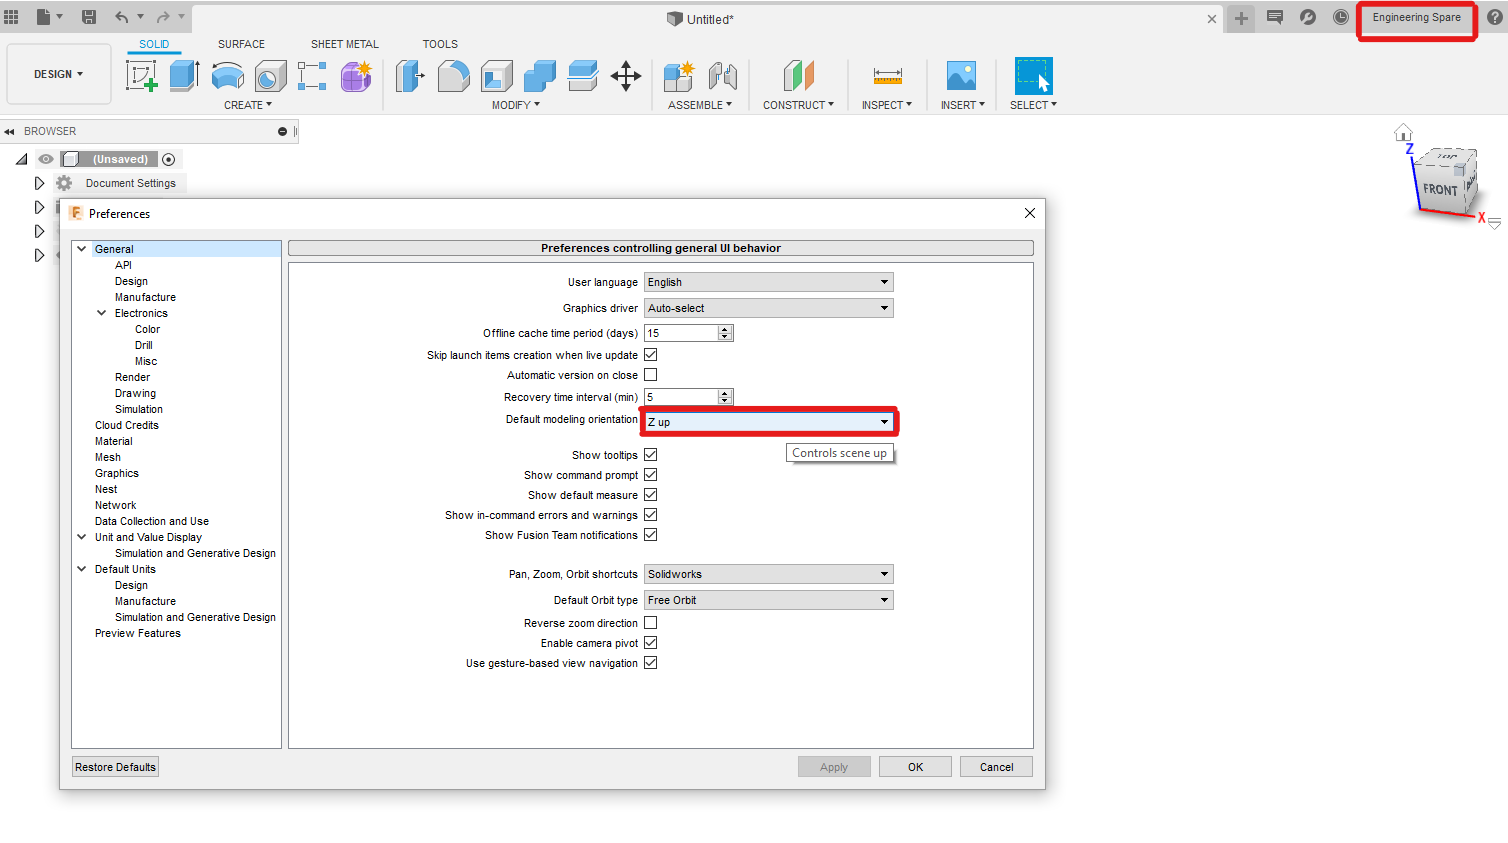Click the Recovery time interval field

pos(681,397)
